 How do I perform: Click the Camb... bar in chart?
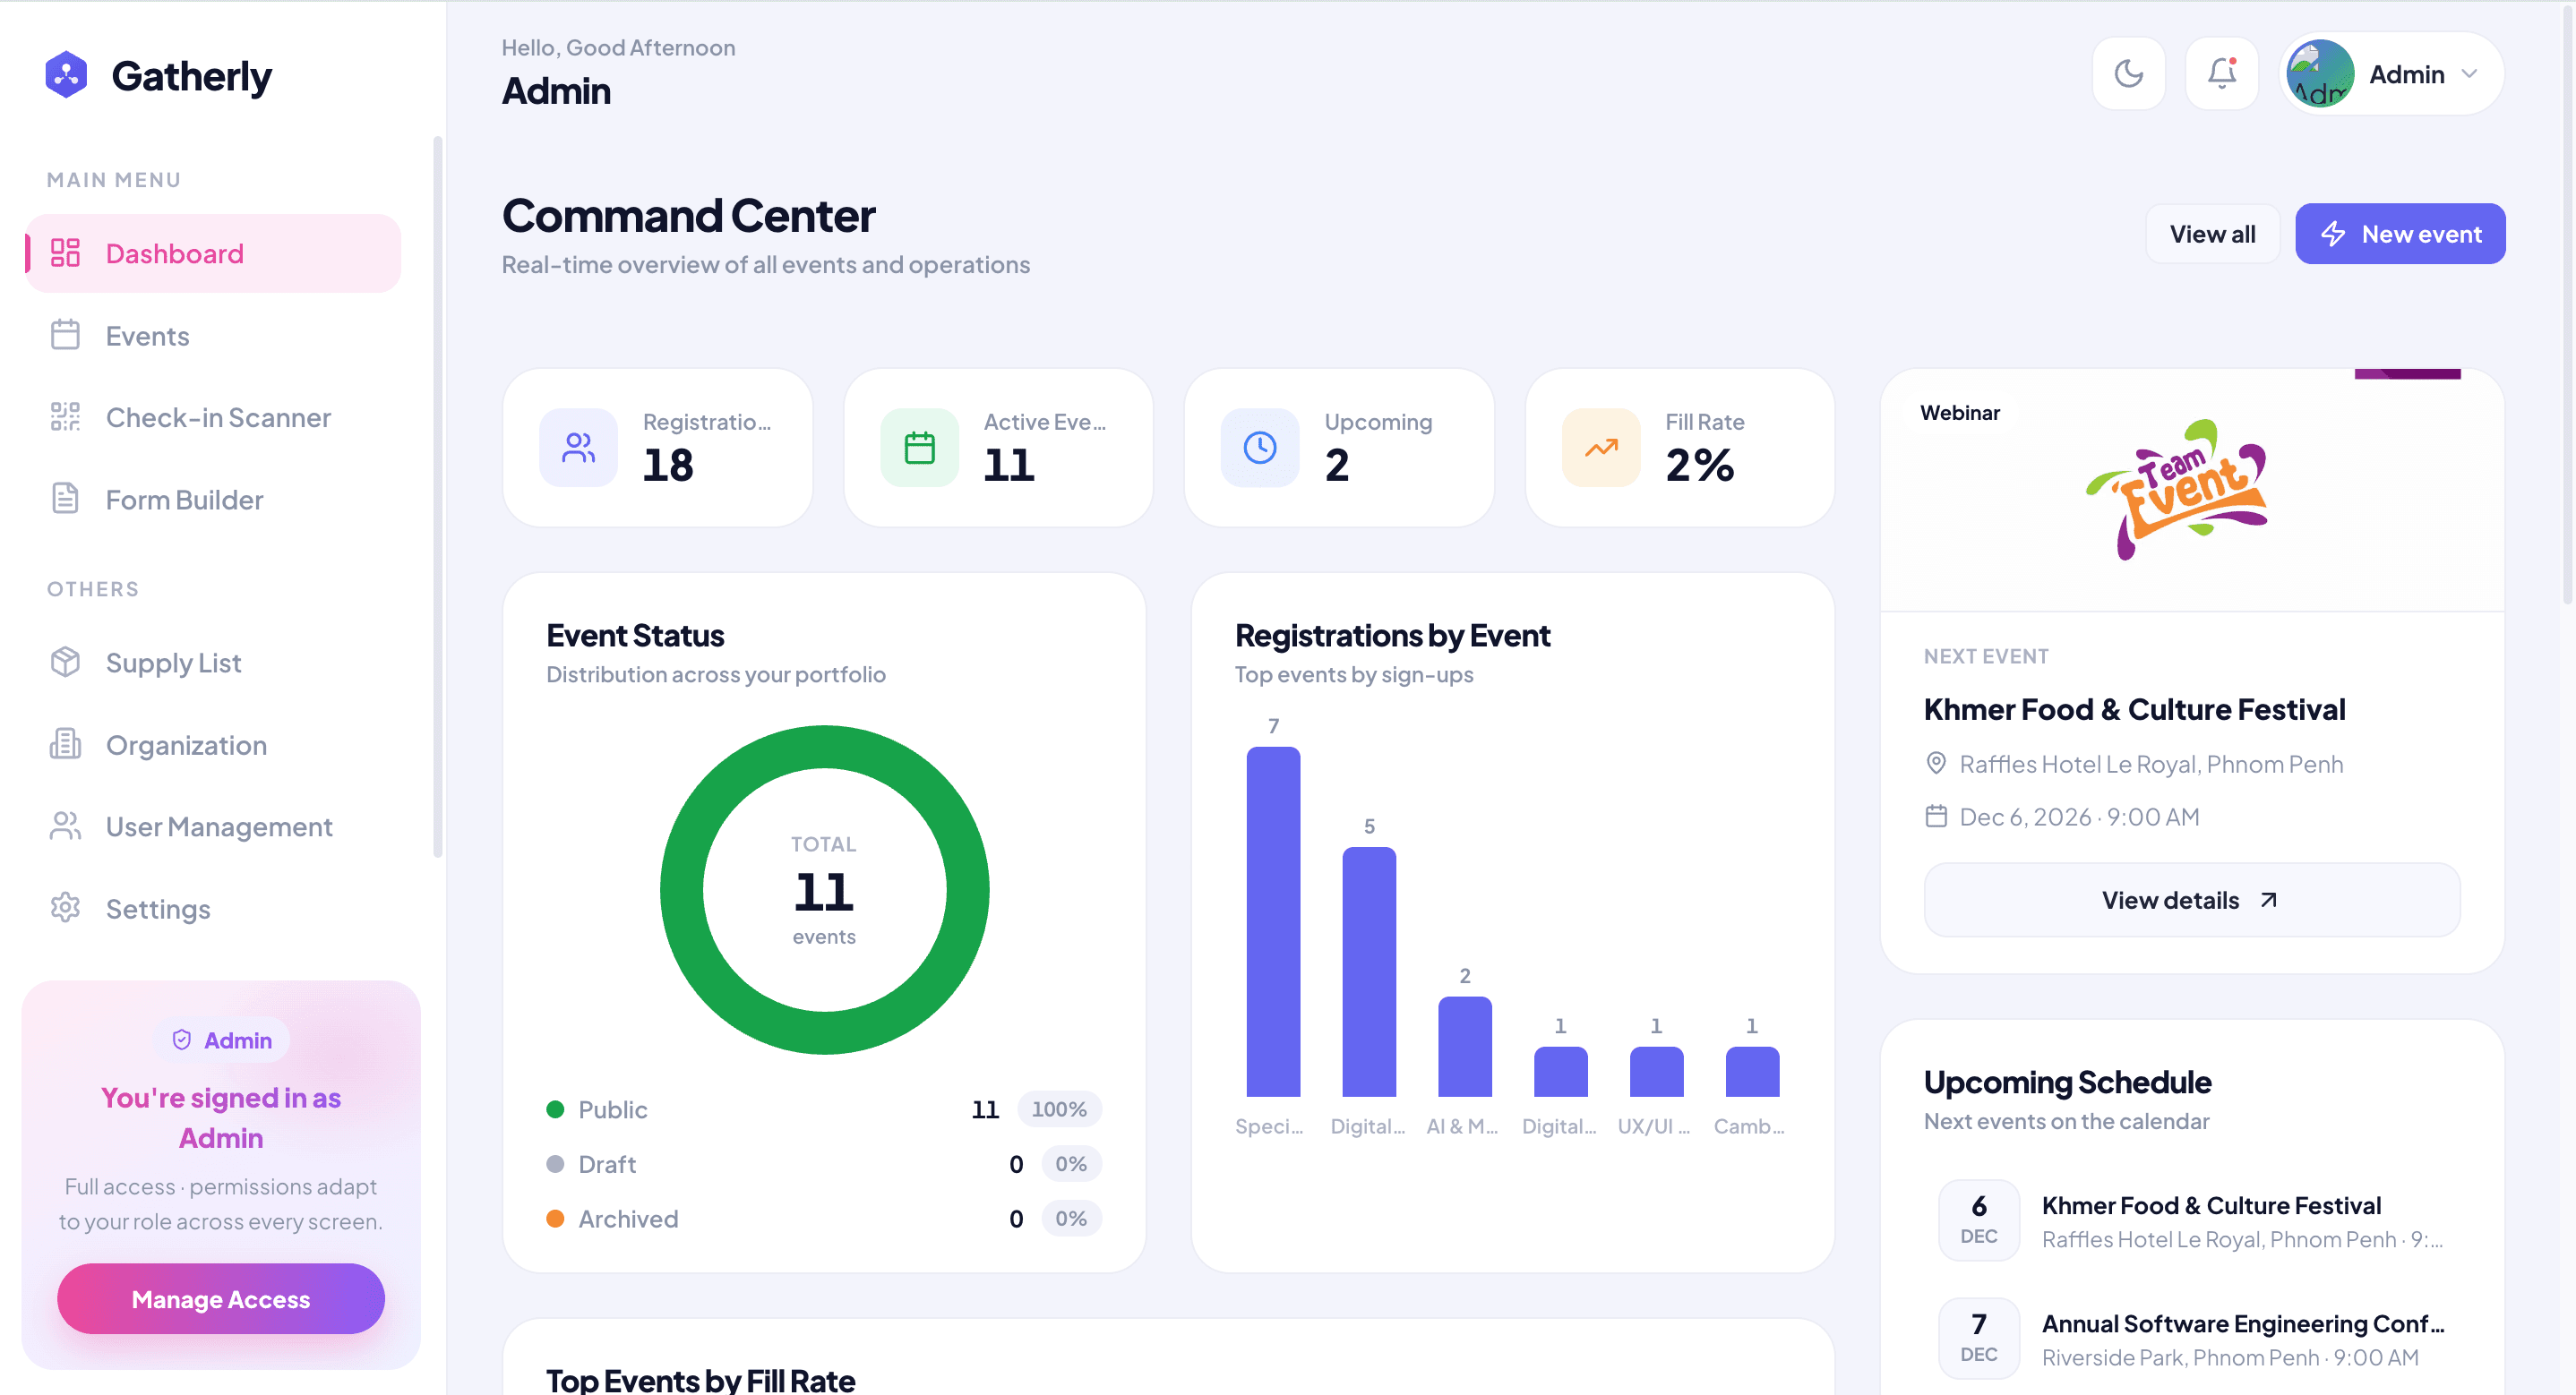1752,1071
